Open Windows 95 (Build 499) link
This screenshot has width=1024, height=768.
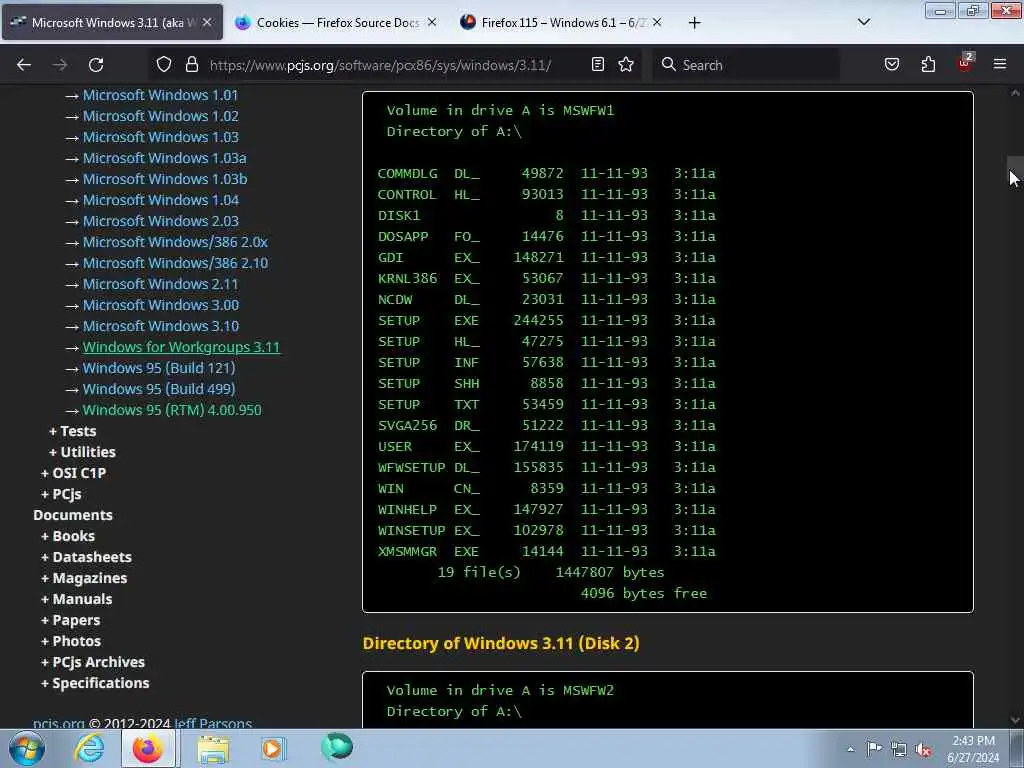tap(159, 389)
